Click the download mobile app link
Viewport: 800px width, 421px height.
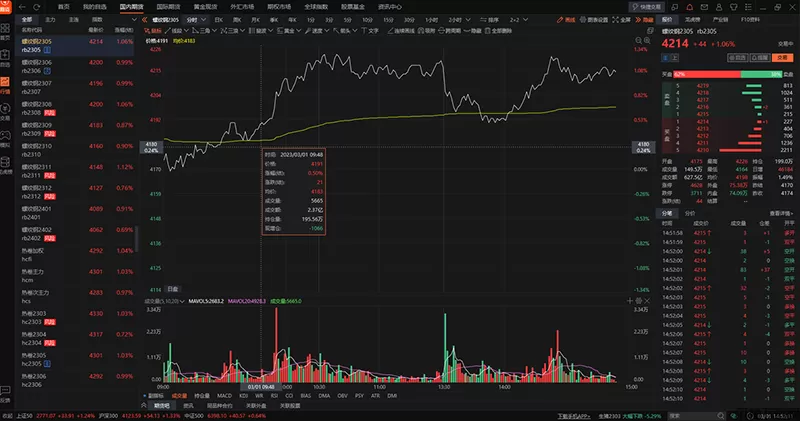[x=573, y=416]
